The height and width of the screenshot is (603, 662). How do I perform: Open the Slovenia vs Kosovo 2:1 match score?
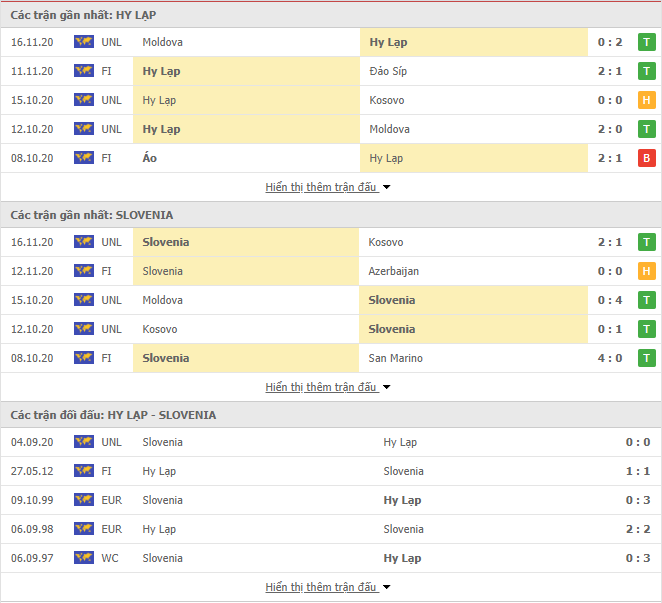[x=610, y=242]
